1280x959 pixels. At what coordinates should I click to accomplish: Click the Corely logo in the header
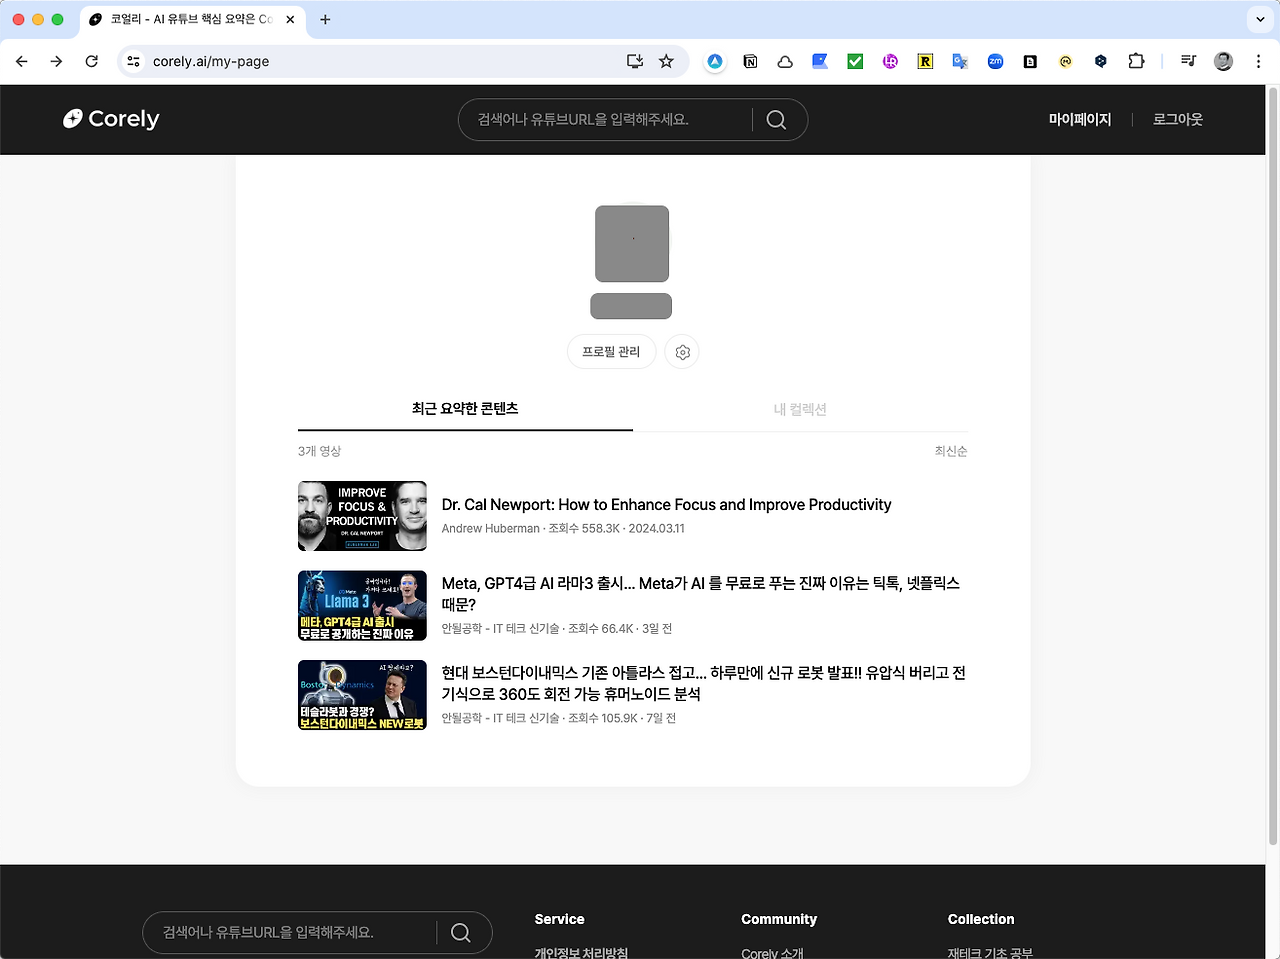pos(110,119)
